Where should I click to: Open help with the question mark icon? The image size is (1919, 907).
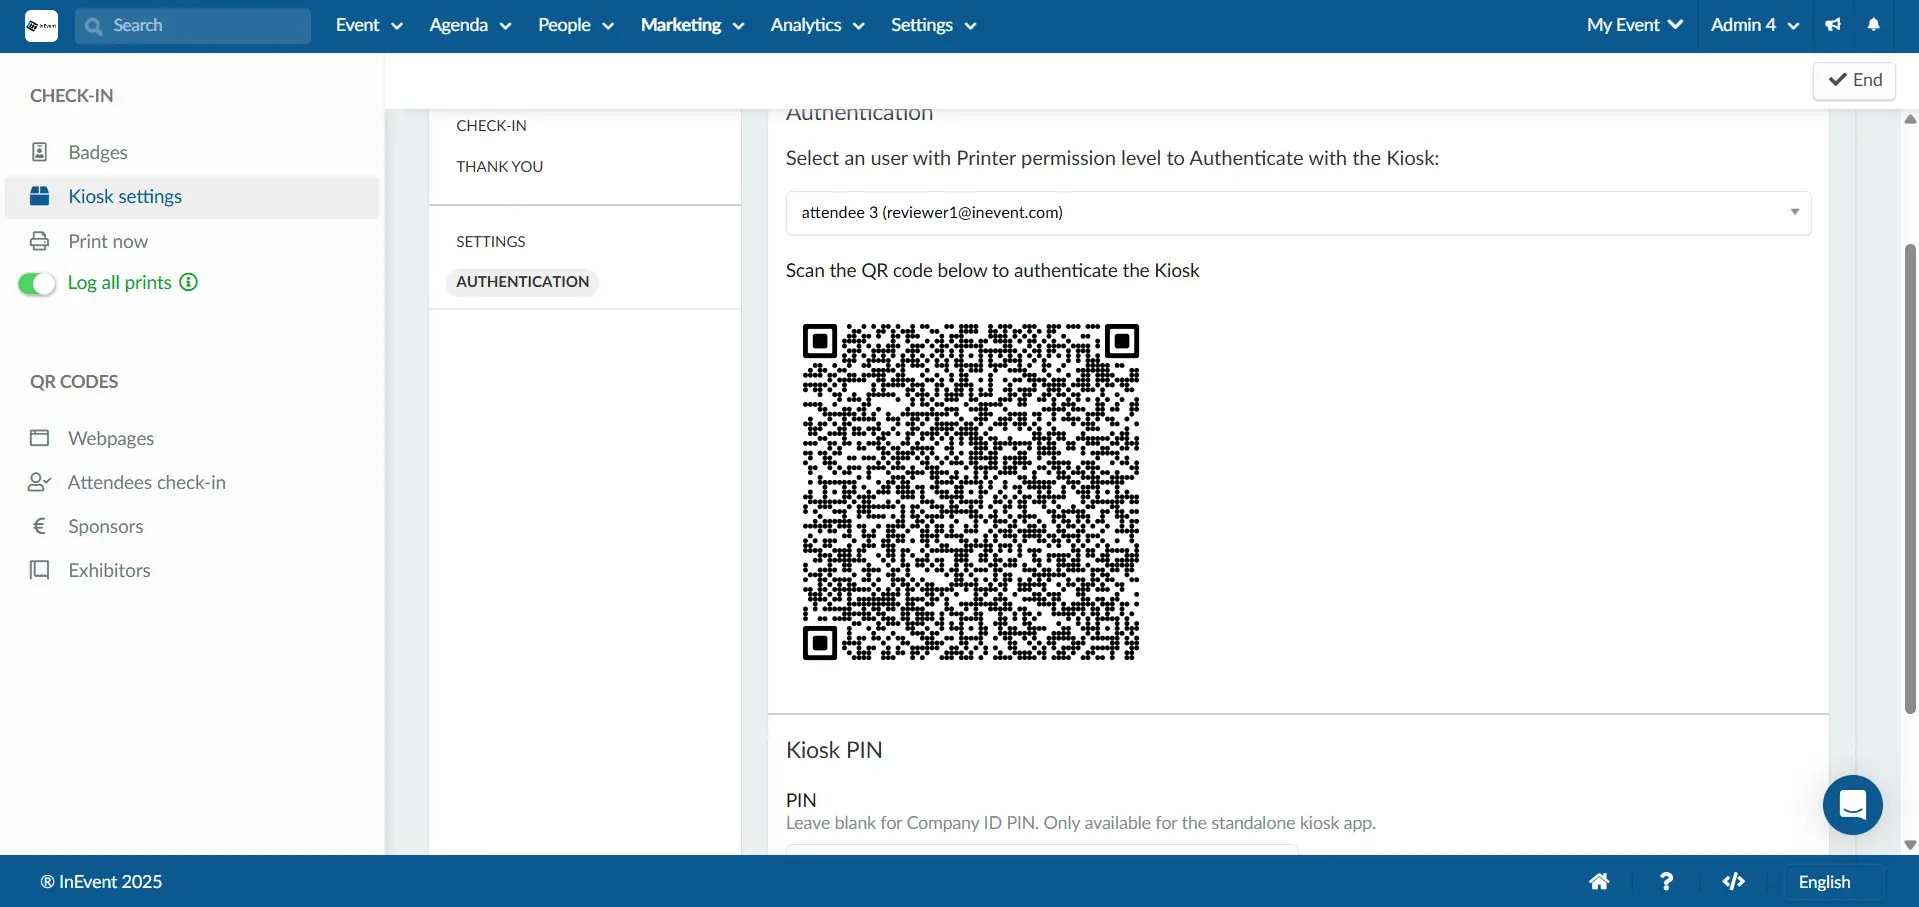pyautogui.click(x=1666, y=881)
